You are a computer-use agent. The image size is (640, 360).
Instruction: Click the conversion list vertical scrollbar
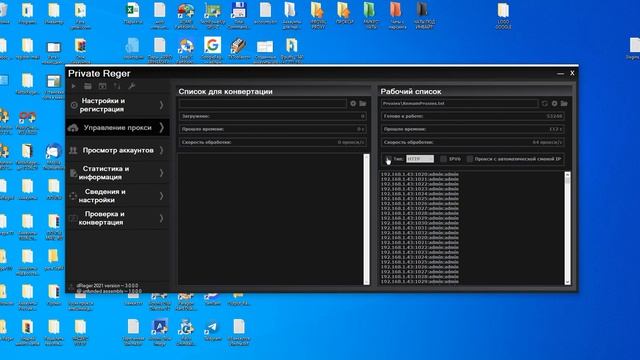[x=367, y=219]
